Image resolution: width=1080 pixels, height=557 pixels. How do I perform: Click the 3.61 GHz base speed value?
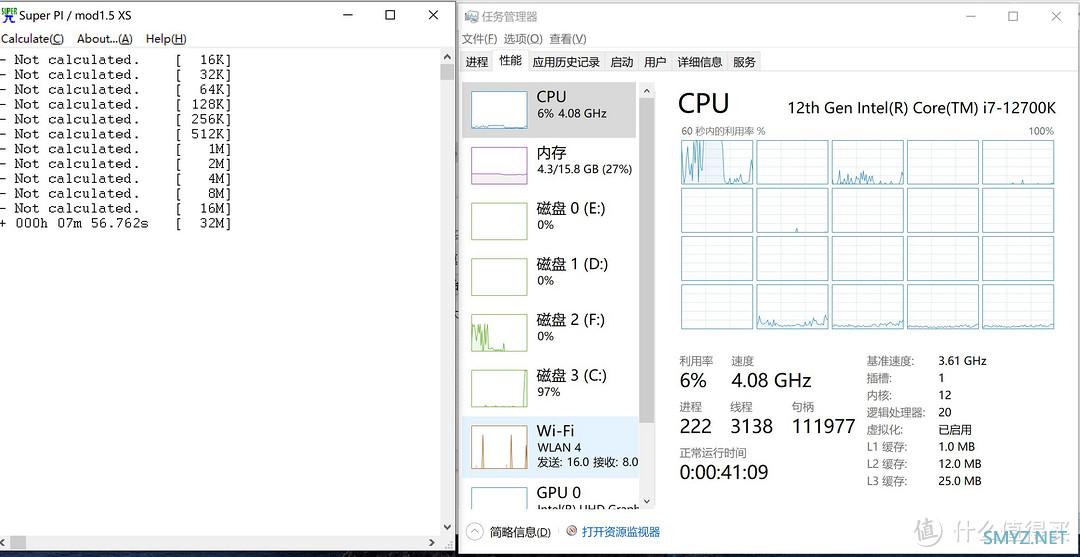pos(962,361)
